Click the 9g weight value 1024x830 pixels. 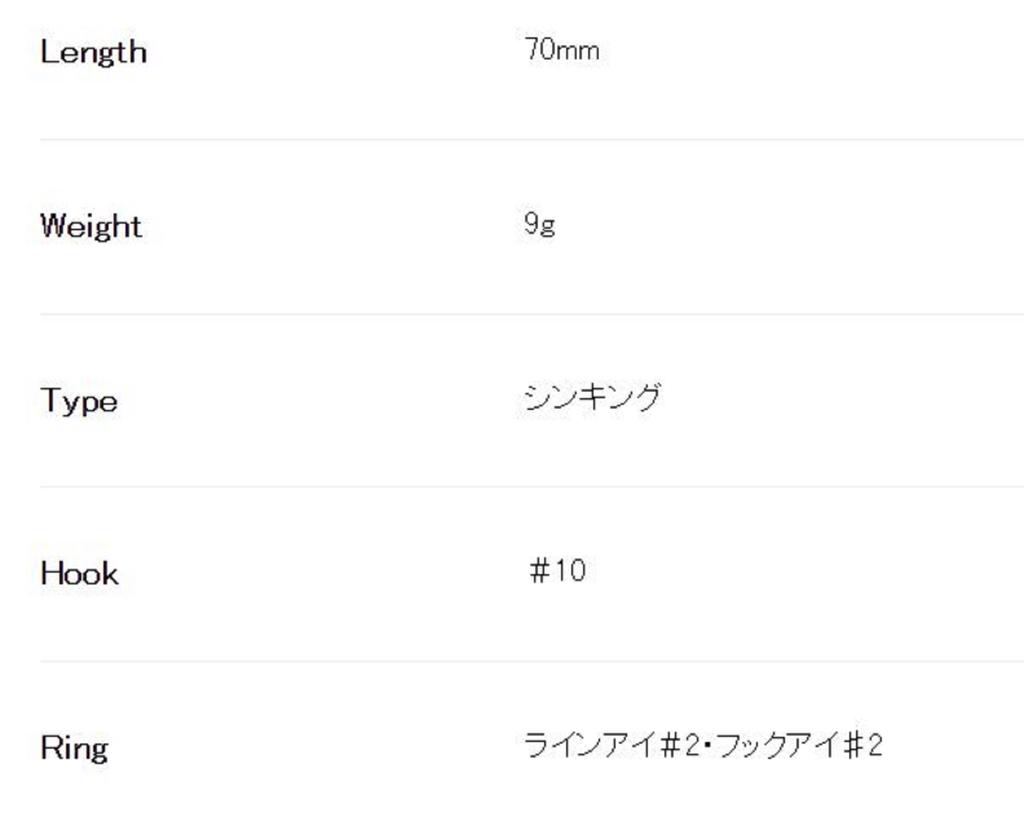(539, 224)
